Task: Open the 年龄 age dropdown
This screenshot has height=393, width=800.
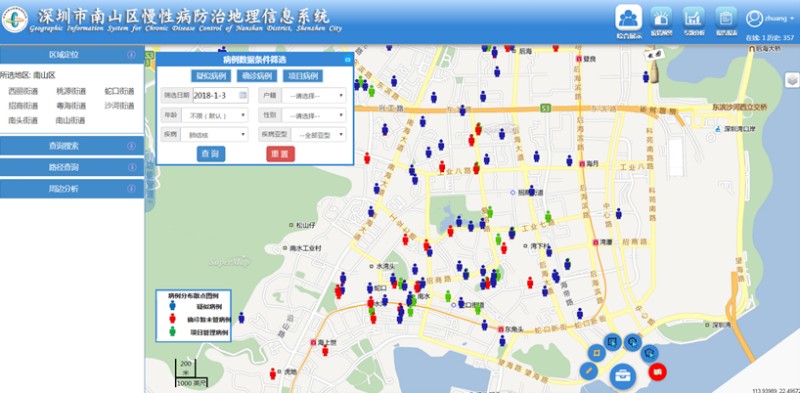Action: pos(215,115)
